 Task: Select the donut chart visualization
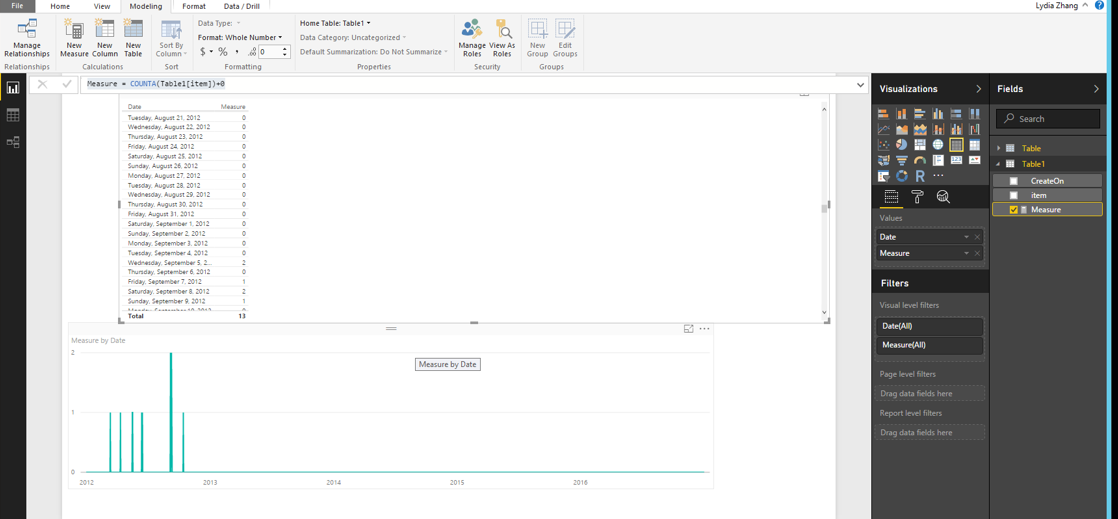point(902,175)
